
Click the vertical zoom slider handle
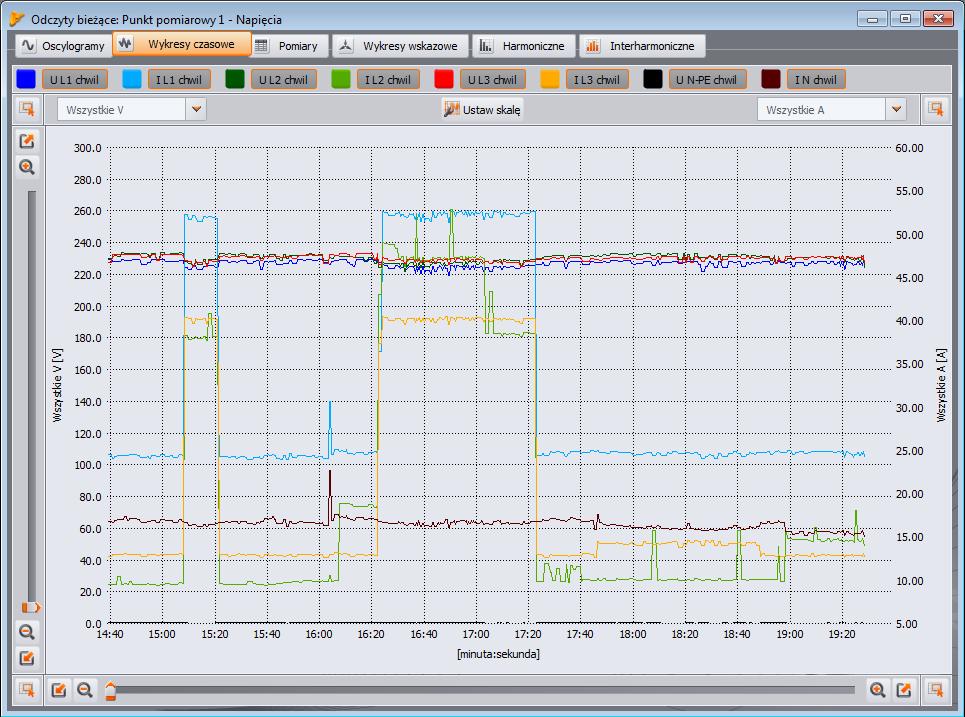(31, 607)
